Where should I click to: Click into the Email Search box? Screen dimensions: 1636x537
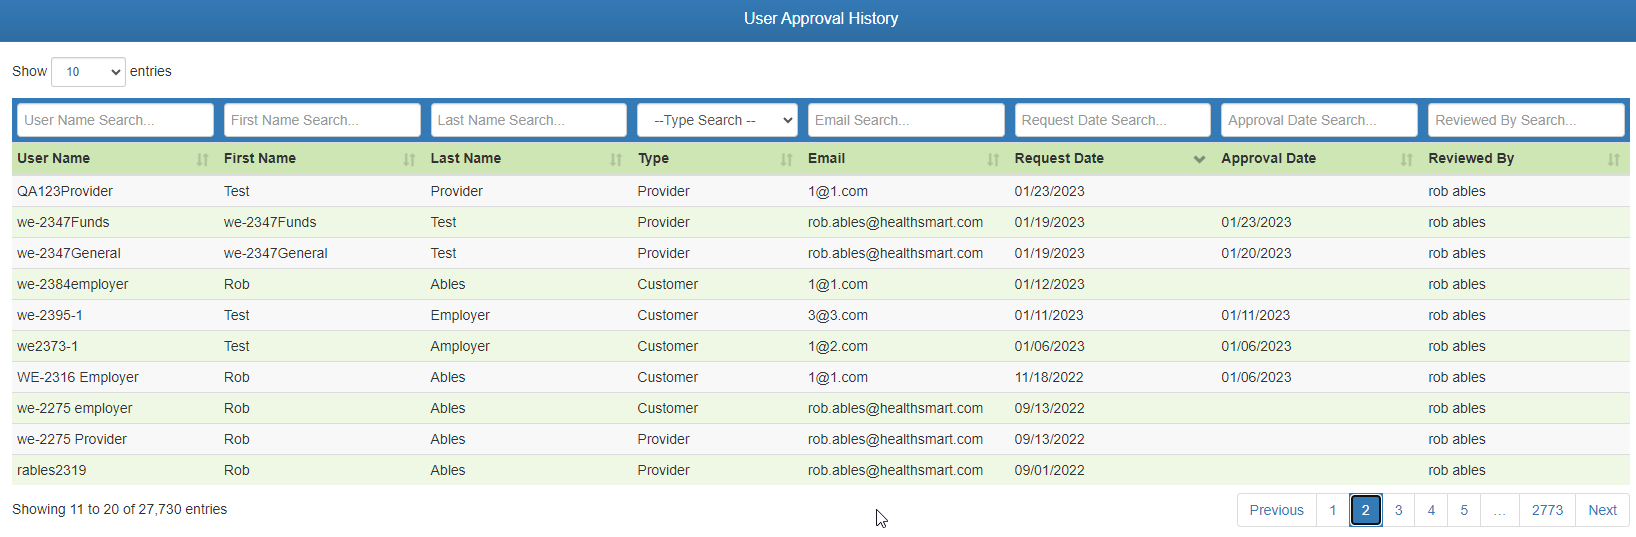(905, 120)
